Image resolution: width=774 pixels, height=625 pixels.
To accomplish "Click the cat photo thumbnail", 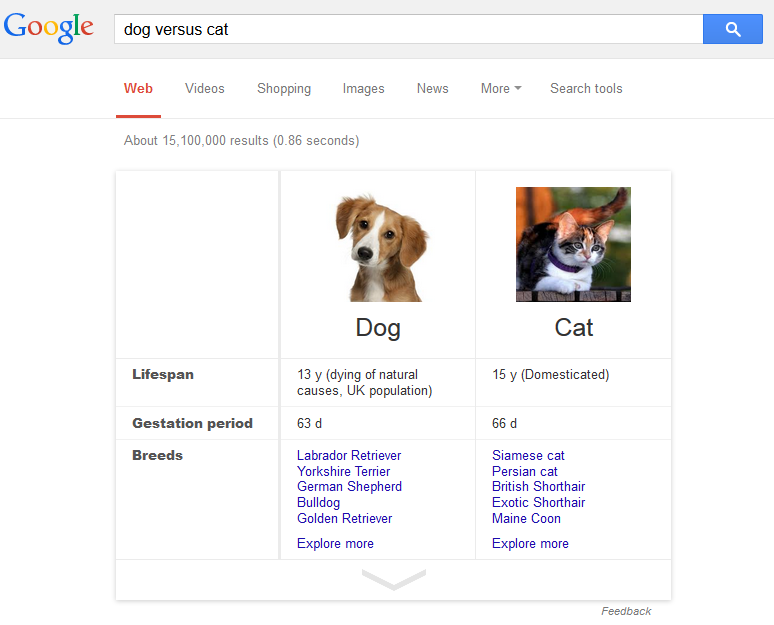I will pos(573,245).
